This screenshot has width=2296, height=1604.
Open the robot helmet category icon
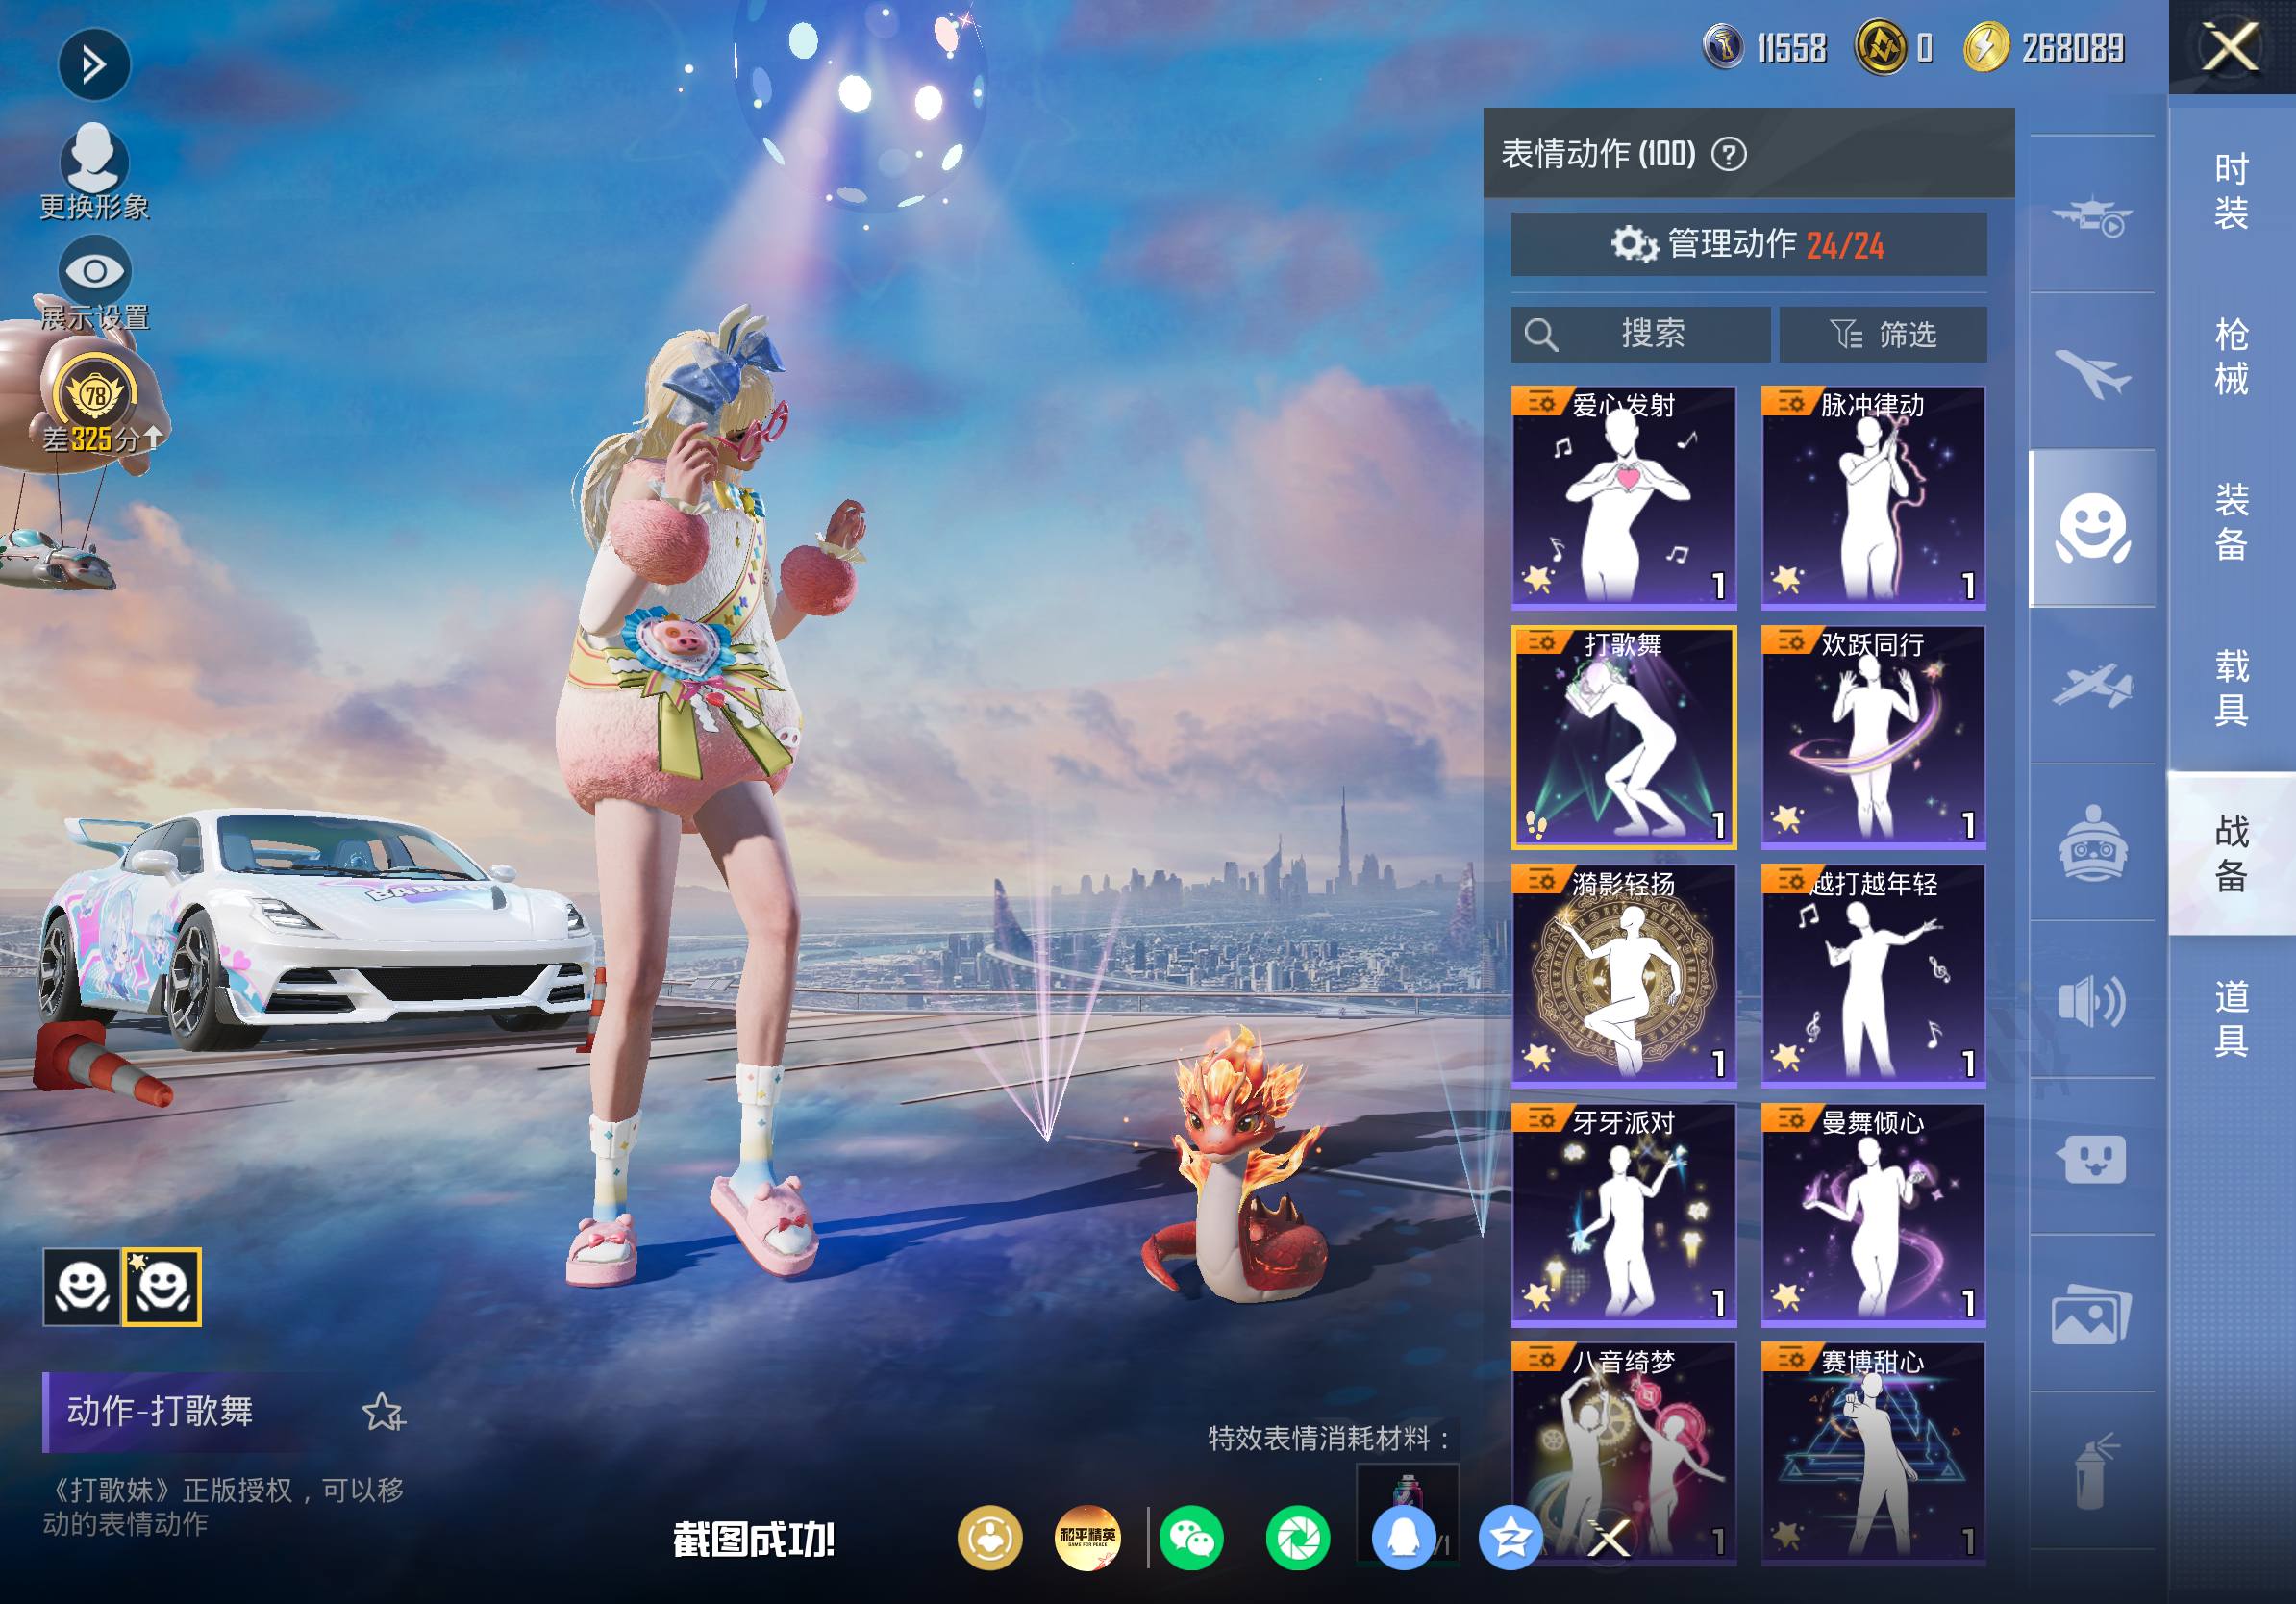point(2092,843)
